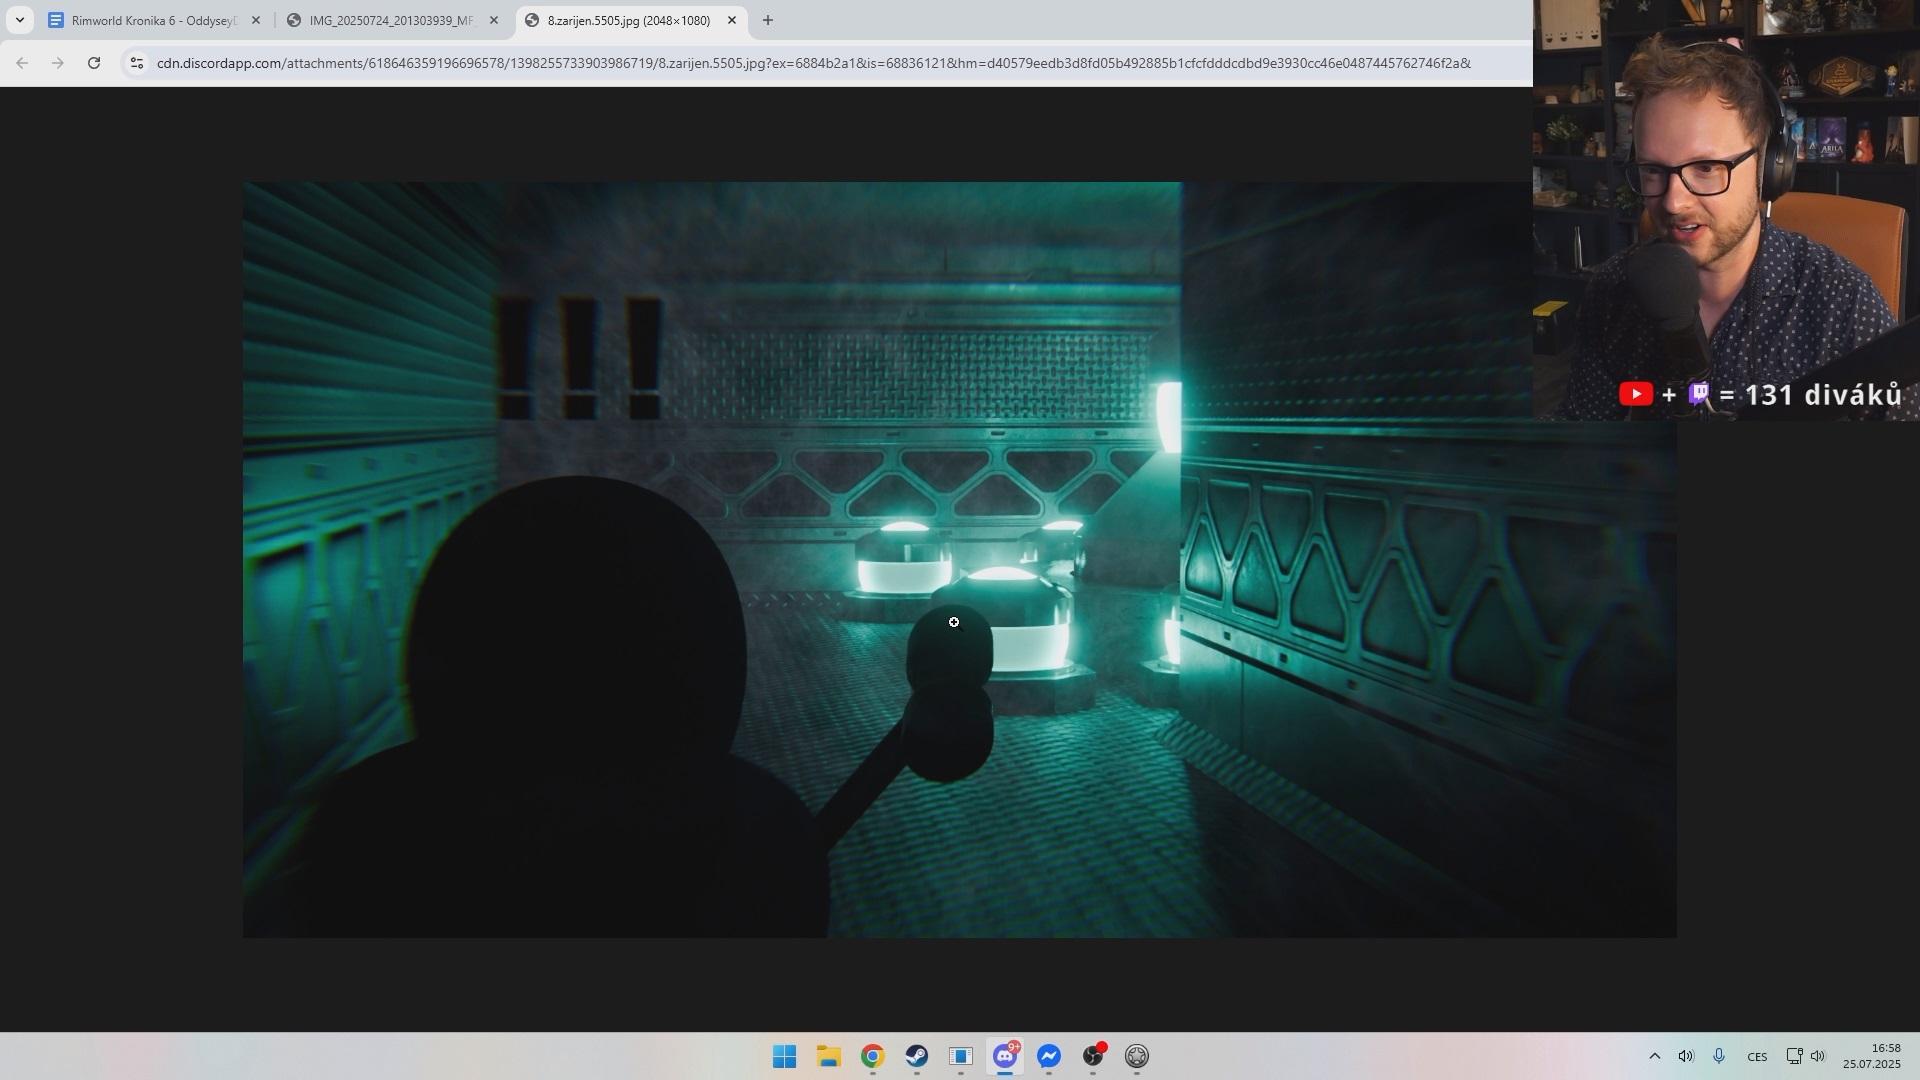Viewport: 1920px width, 1080px height.
Task: Go back one page
Action: 22,63
